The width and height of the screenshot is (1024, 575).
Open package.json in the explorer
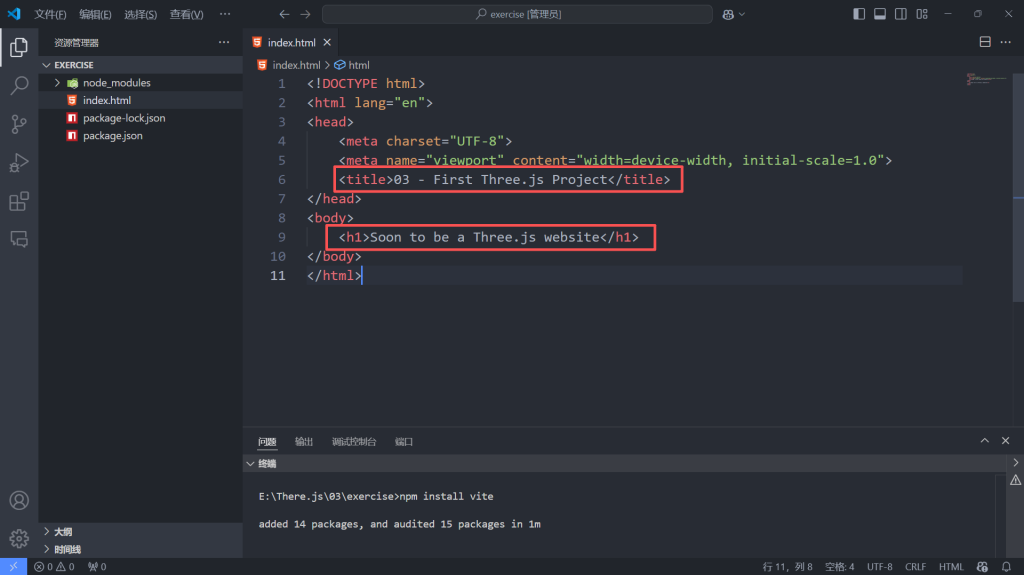coord(112,136)
